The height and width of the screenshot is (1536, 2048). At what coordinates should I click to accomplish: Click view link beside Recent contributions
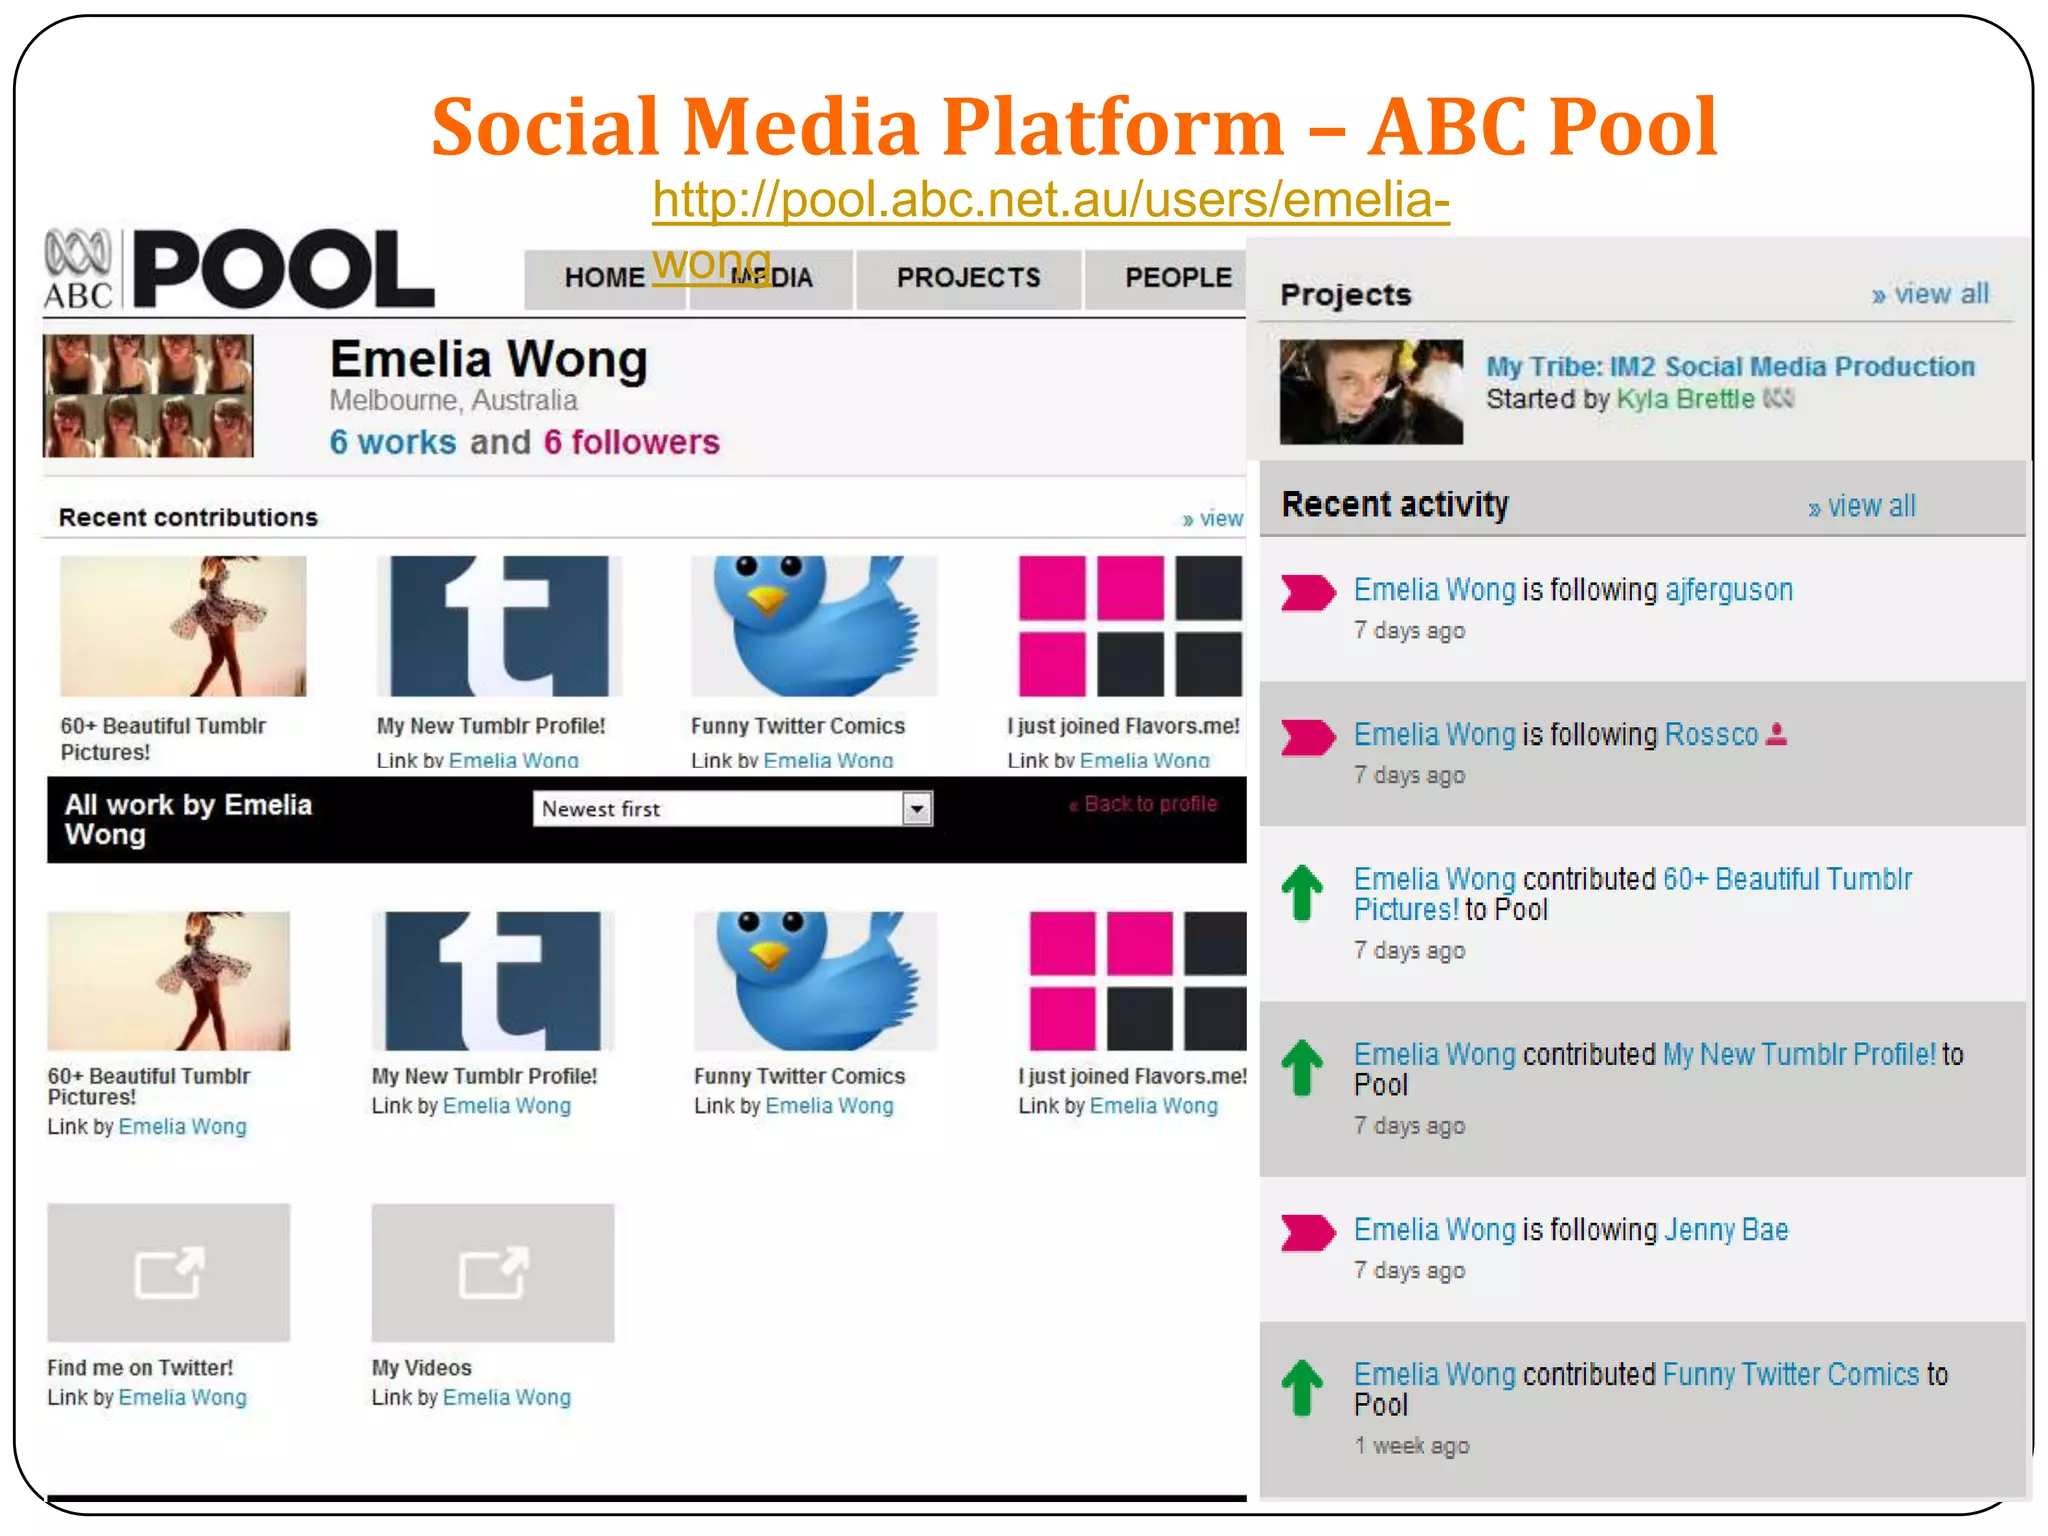click(1212, 518)
